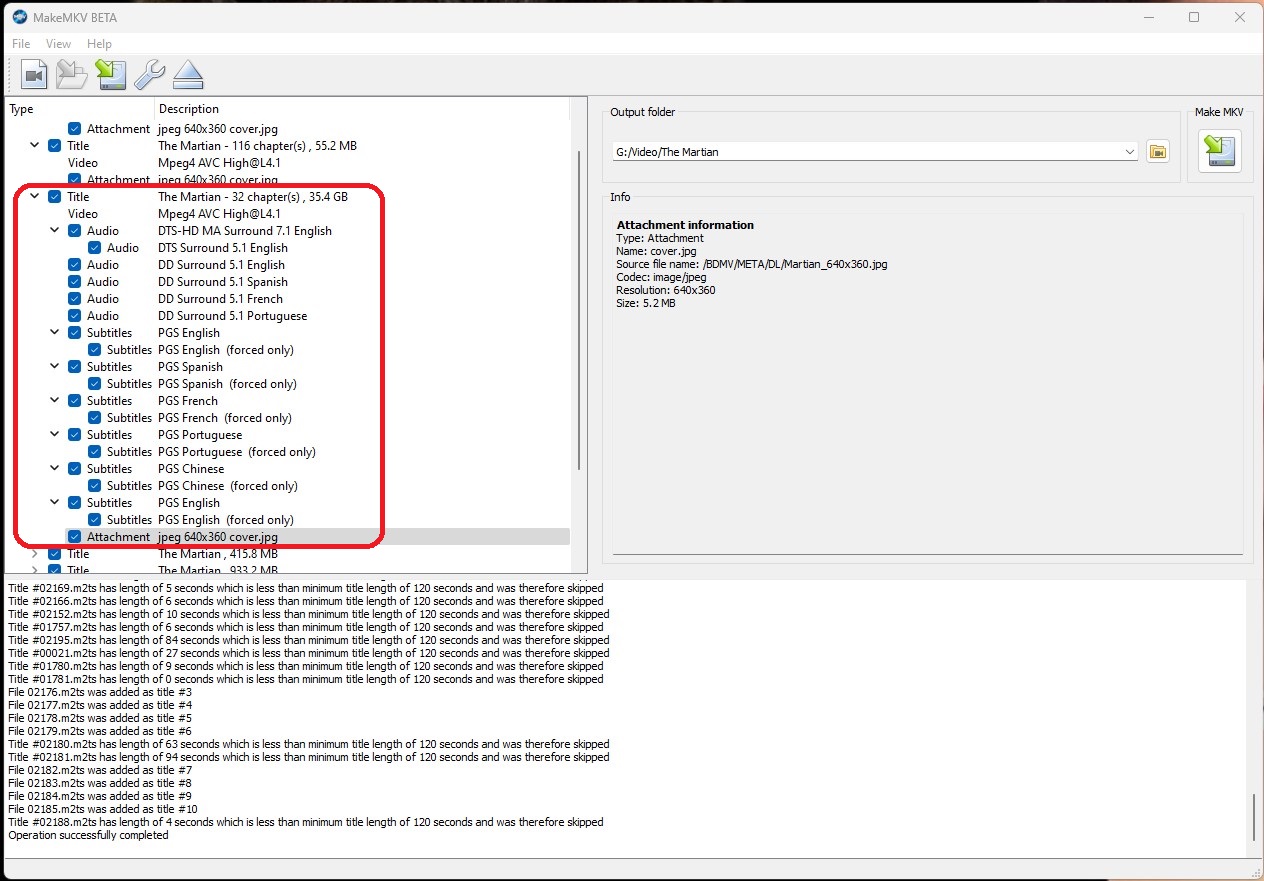Click the 'Resolution: 640x360' info line
1264x881 pixels.
(666, 290)
